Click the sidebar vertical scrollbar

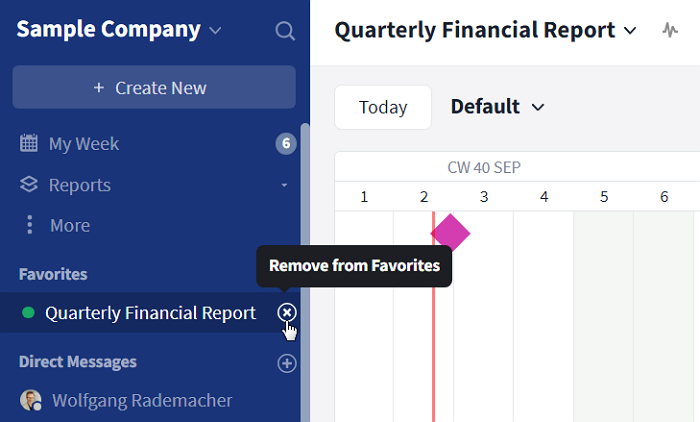[305, 272]
